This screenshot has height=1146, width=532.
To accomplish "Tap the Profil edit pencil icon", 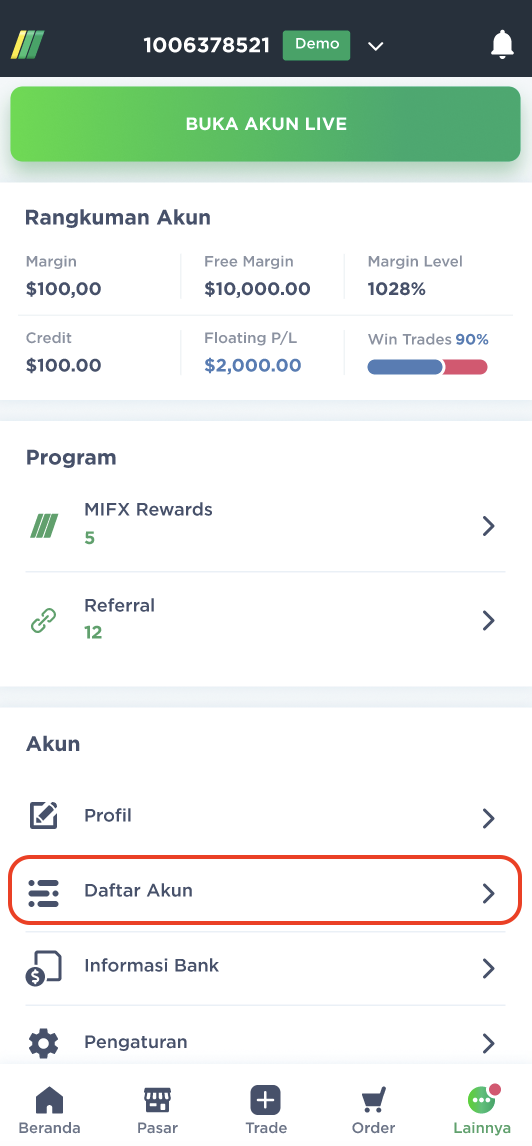I will pyautogui.click(x=44, y=816).
